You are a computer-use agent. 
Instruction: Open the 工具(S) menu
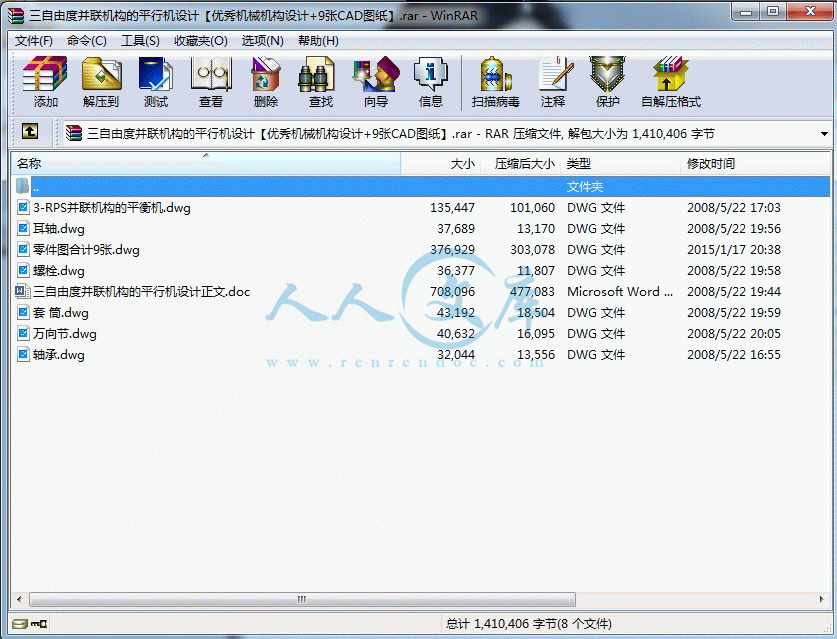tap(140, 41)
